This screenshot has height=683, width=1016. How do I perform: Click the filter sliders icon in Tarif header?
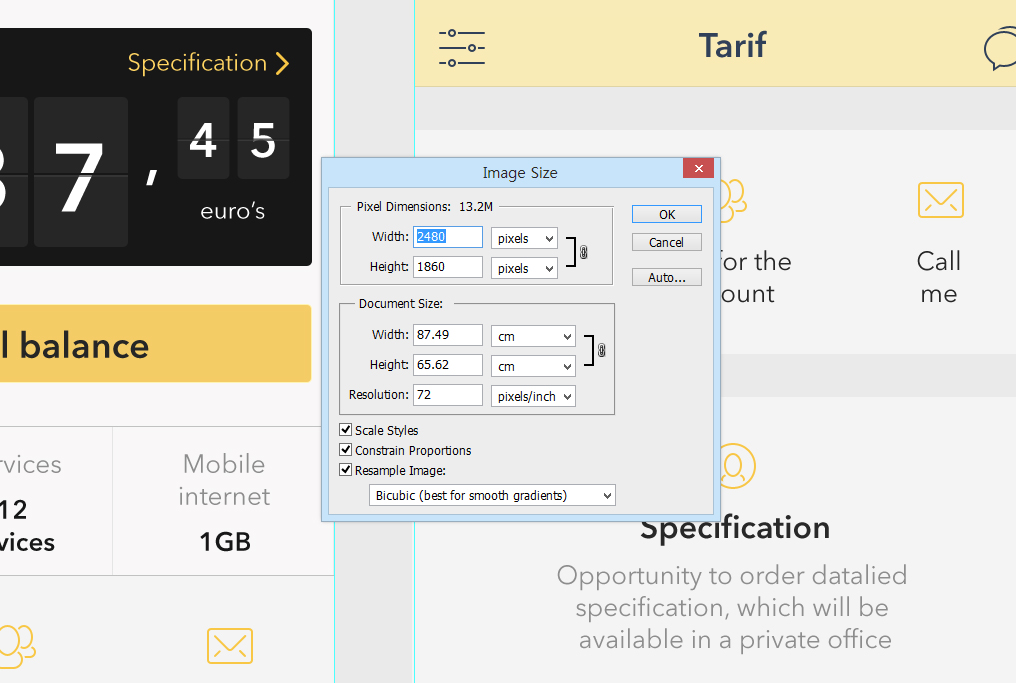coord(462,48)
